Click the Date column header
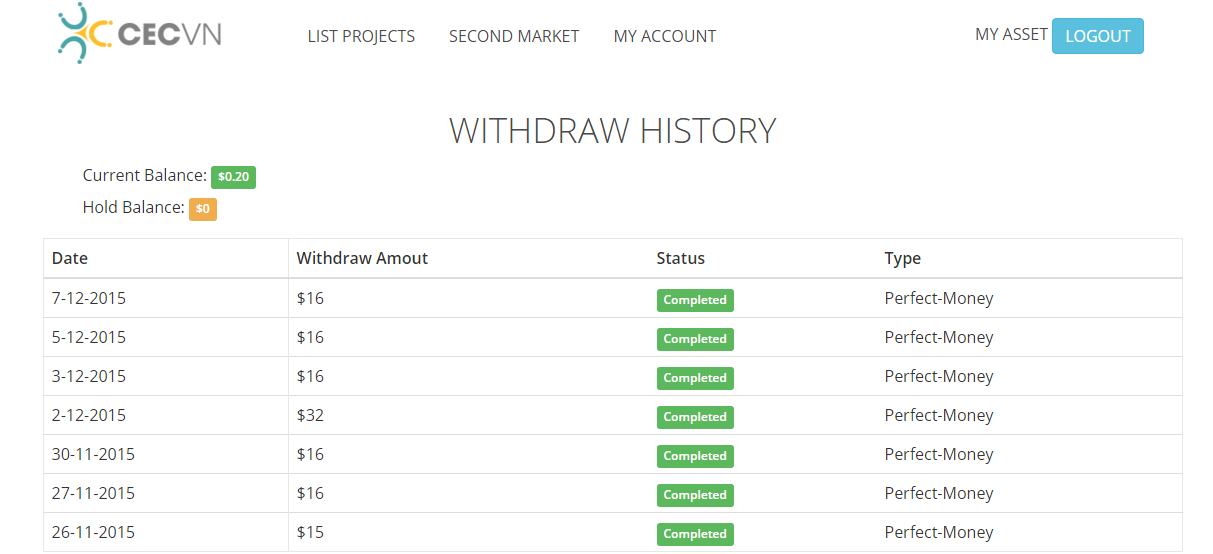The image size is (1213, 554). coord(70,258)
